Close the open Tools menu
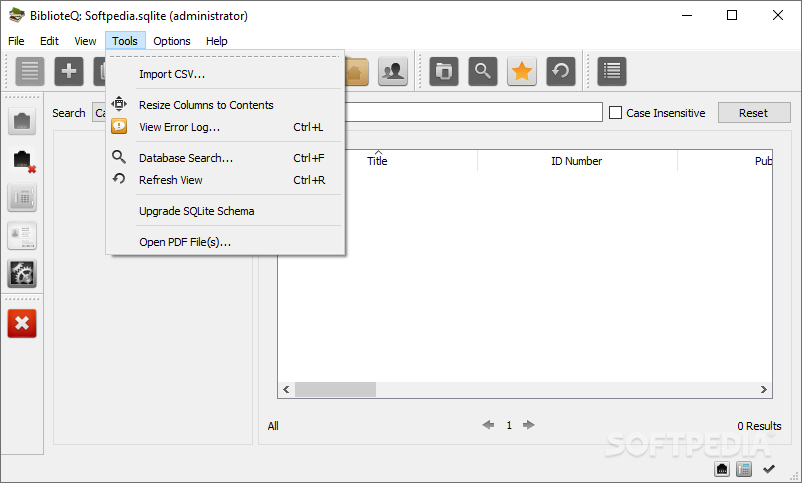This screenshot has width=802, height=483. (x=125, y=41)
